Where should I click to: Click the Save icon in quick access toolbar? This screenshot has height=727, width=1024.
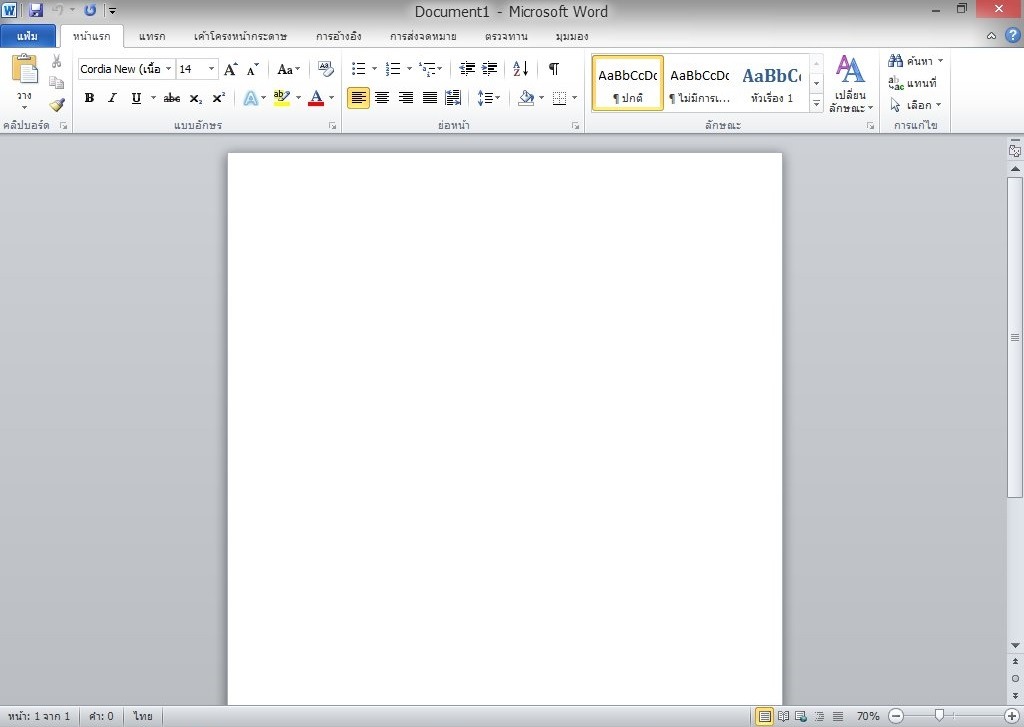pyautogui.click(x=36, y=10)
